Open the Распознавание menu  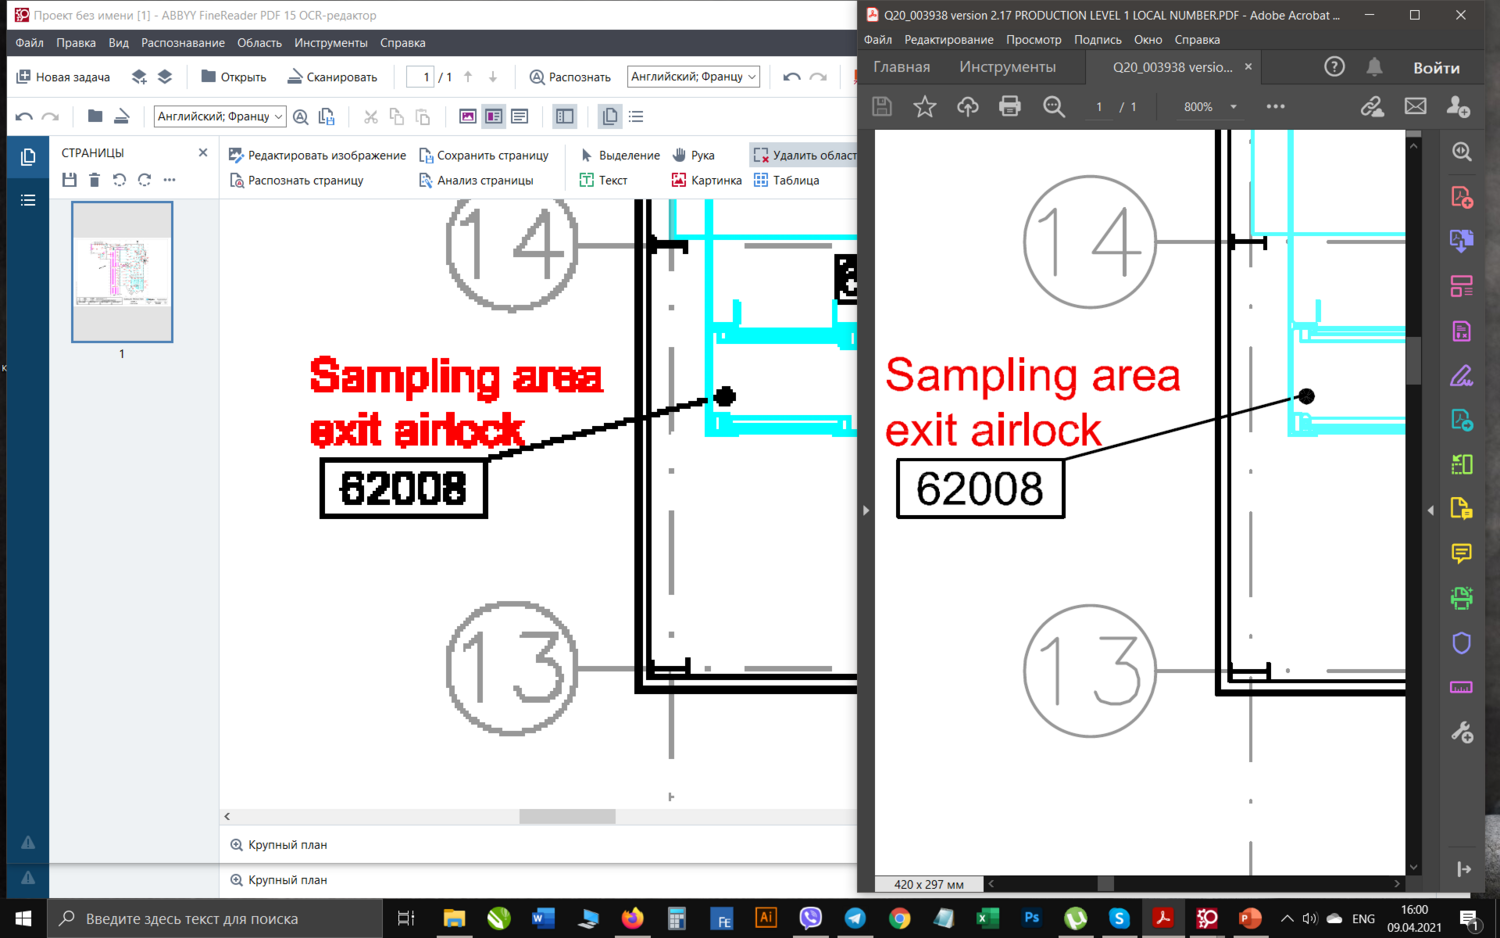tap(182, 43)
